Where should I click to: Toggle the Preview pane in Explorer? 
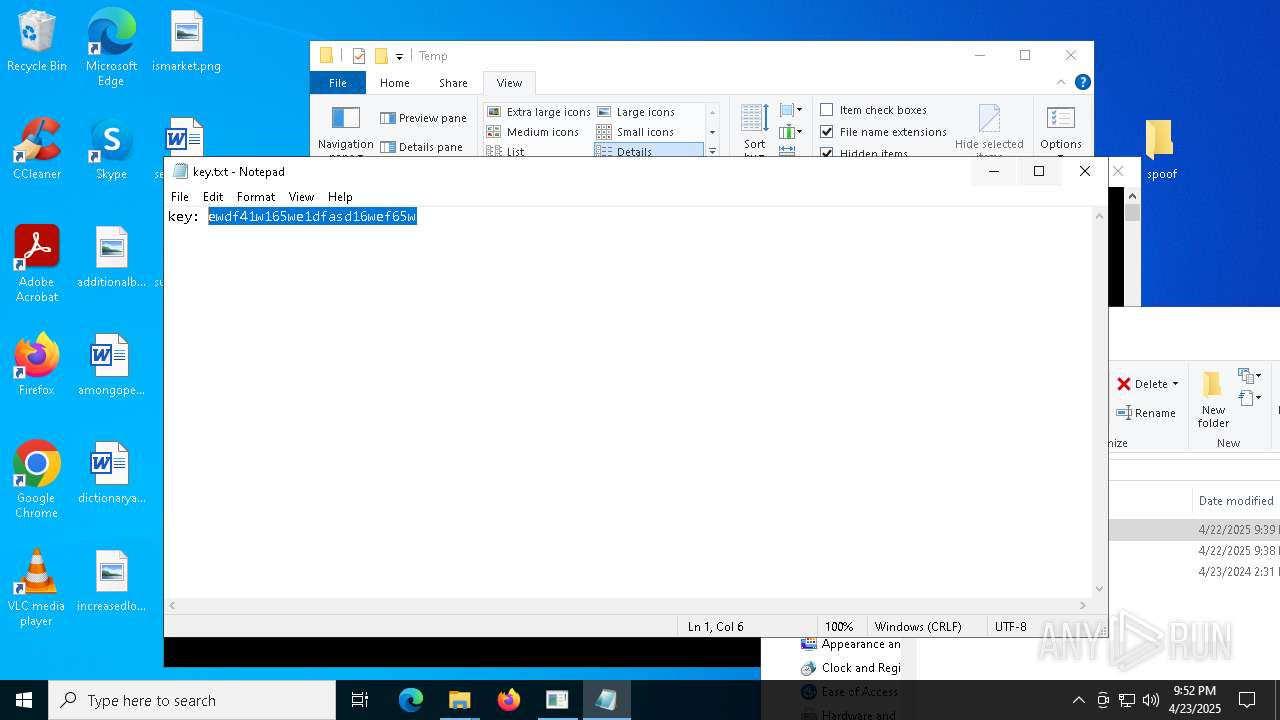(424, 118)
